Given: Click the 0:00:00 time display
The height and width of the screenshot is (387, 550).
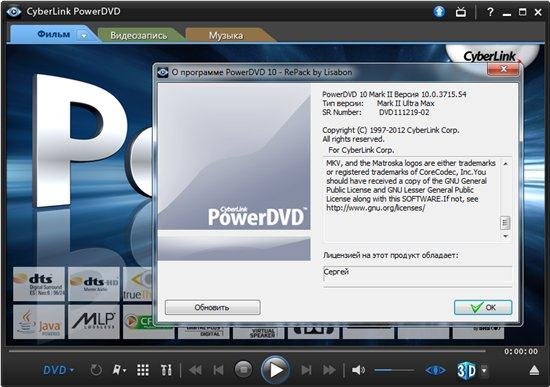Looking at the screenshot, I should pyautogui.click(x=521, y=351).
